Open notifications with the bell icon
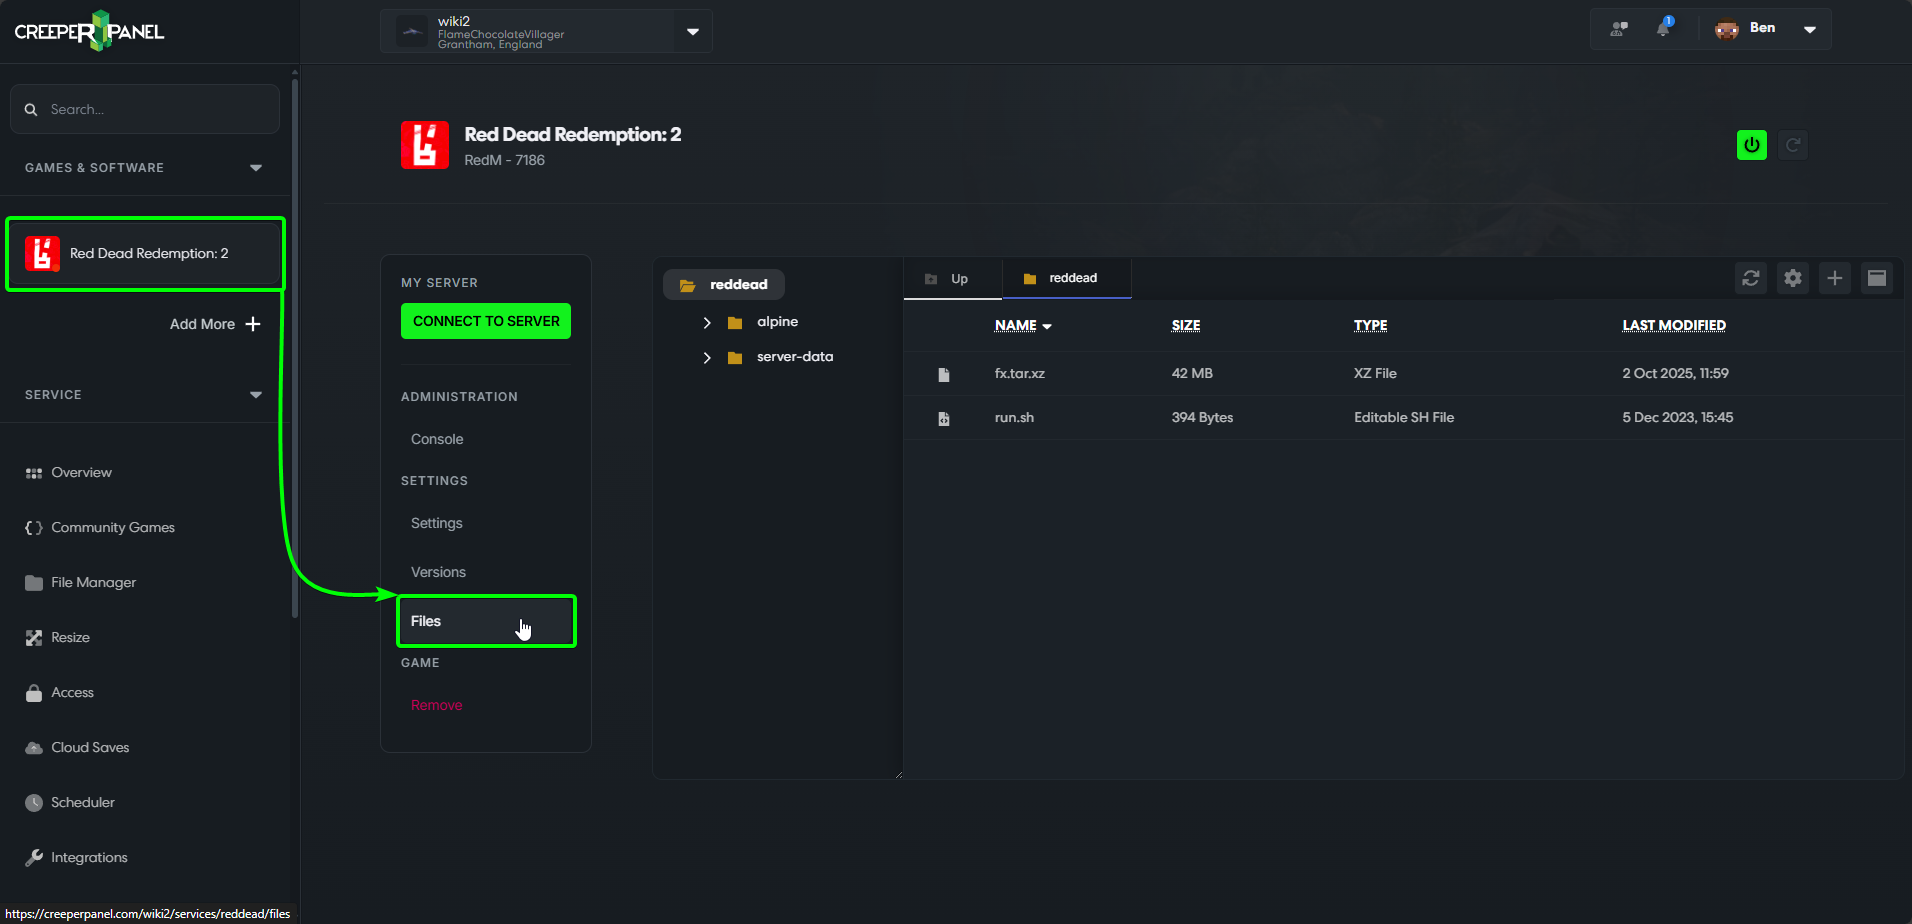This screenshot has height=924, width=1912. point(1664,28)
